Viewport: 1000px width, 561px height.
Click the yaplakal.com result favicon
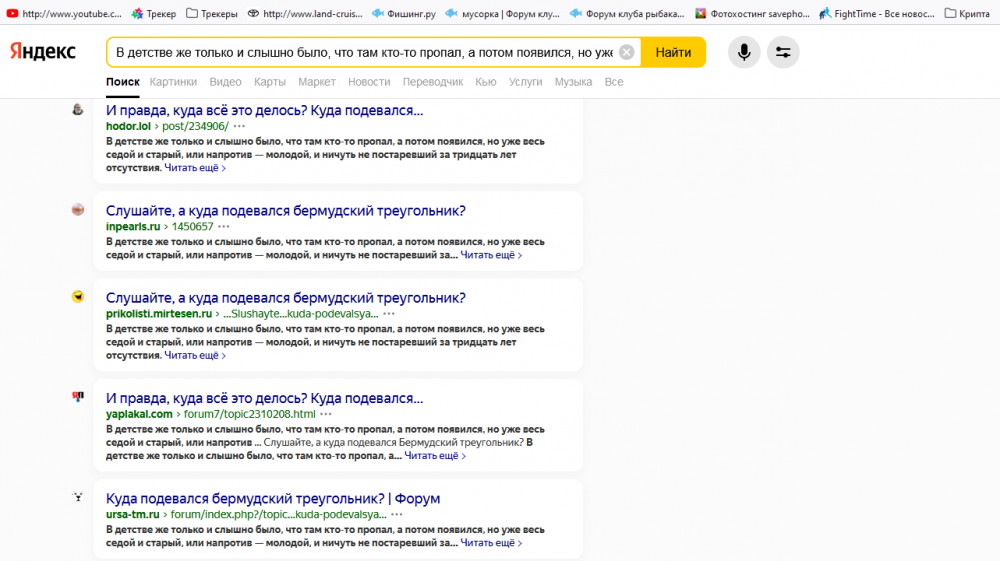[78, 397]
